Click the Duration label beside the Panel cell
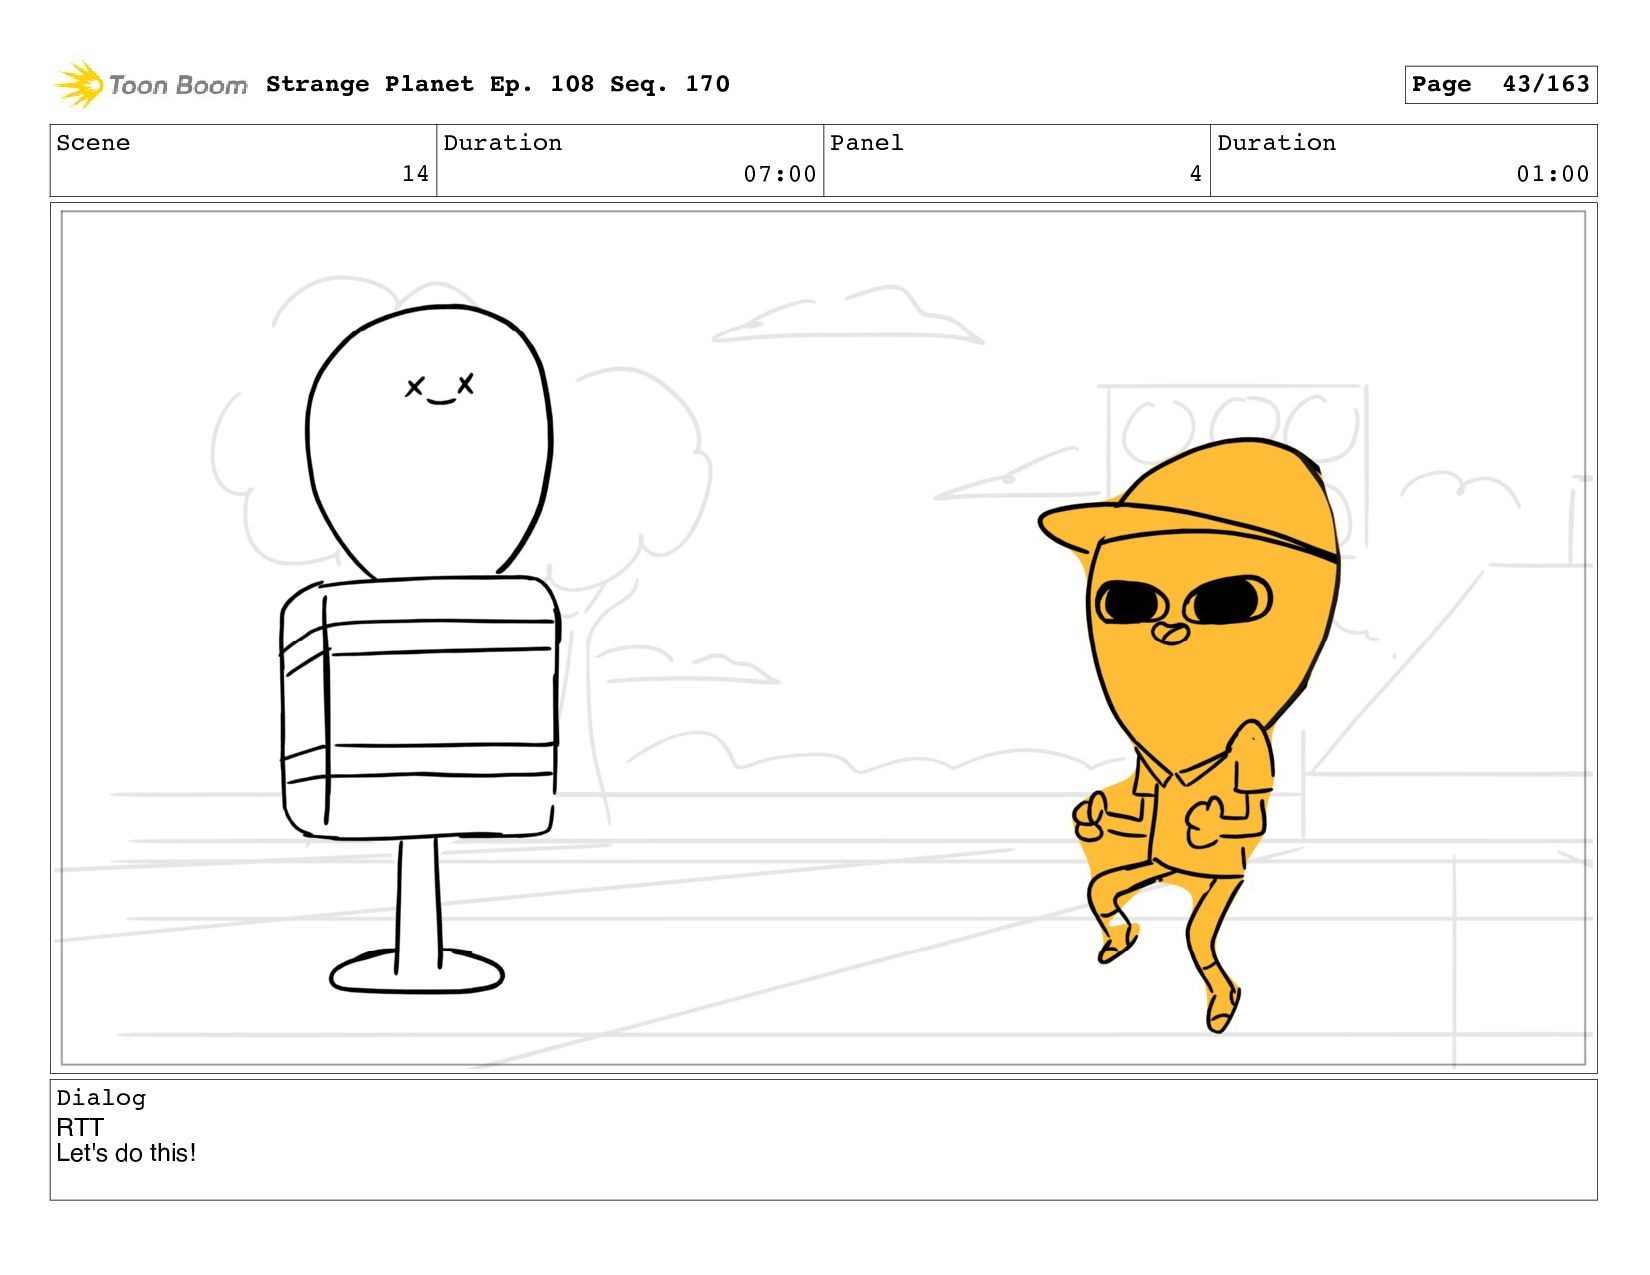The image size is (1650, 1275). tap(1276, 143)
